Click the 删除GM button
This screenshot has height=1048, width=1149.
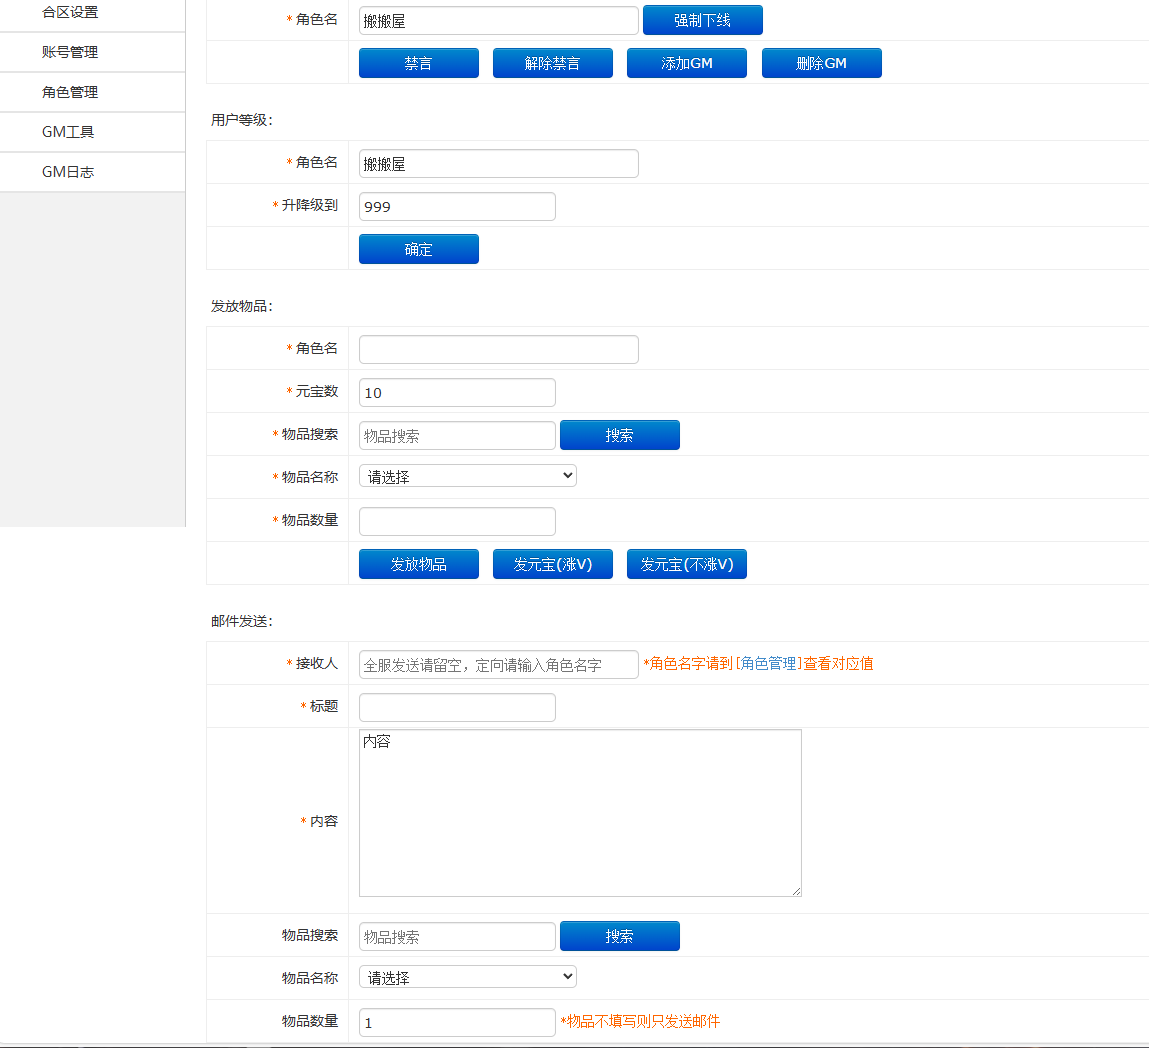coord(821,63)
